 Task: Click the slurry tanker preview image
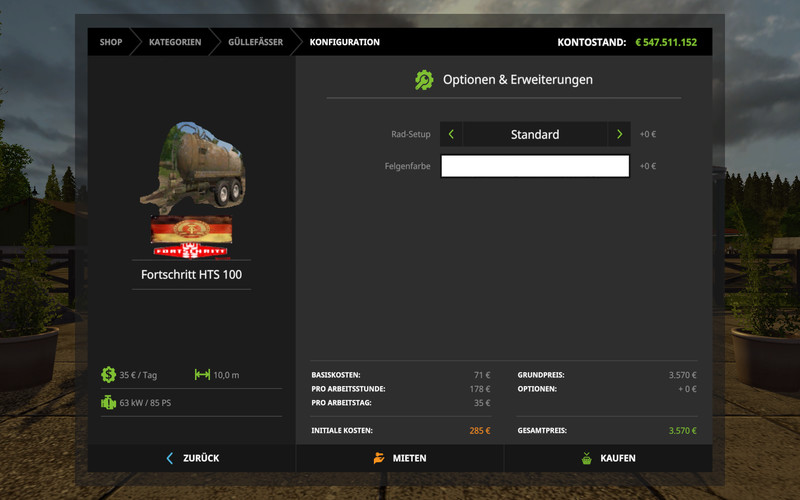[190, 165]
